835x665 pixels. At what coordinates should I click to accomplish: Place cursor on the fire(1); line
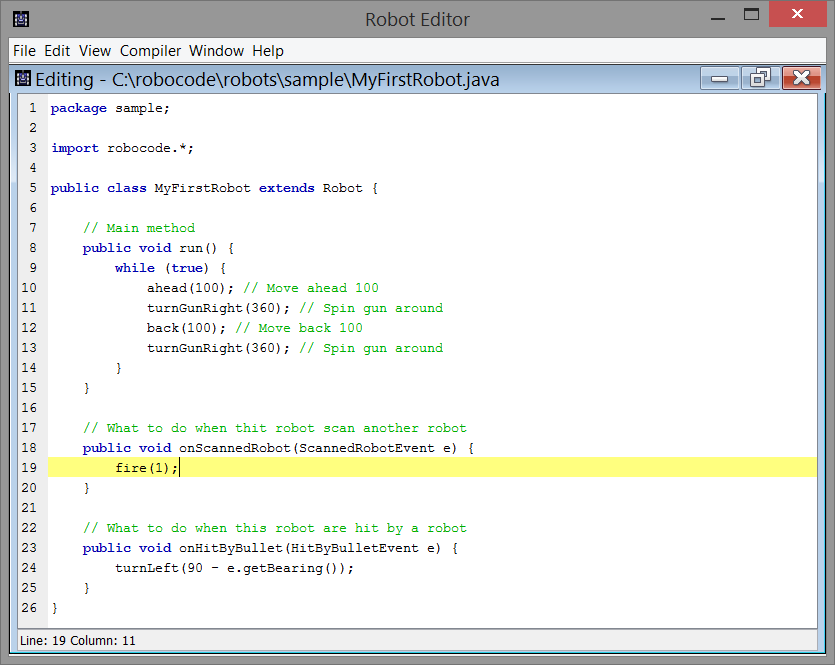[x=146, y=468]
